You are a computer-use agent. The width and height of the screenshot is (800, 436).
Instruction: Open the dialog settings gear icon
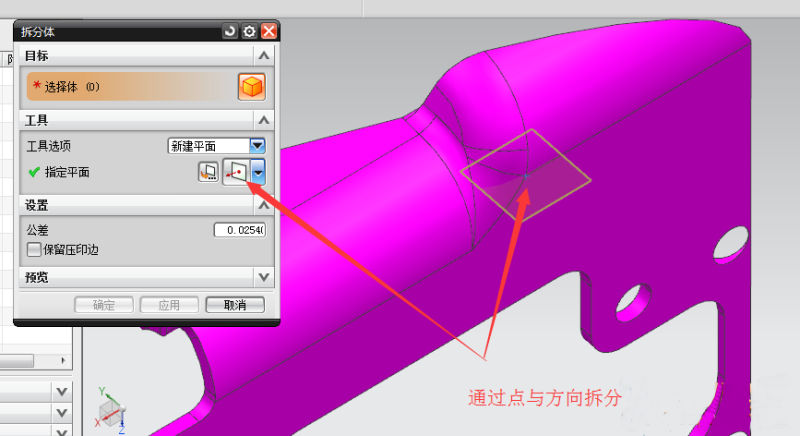click(249, 32)
